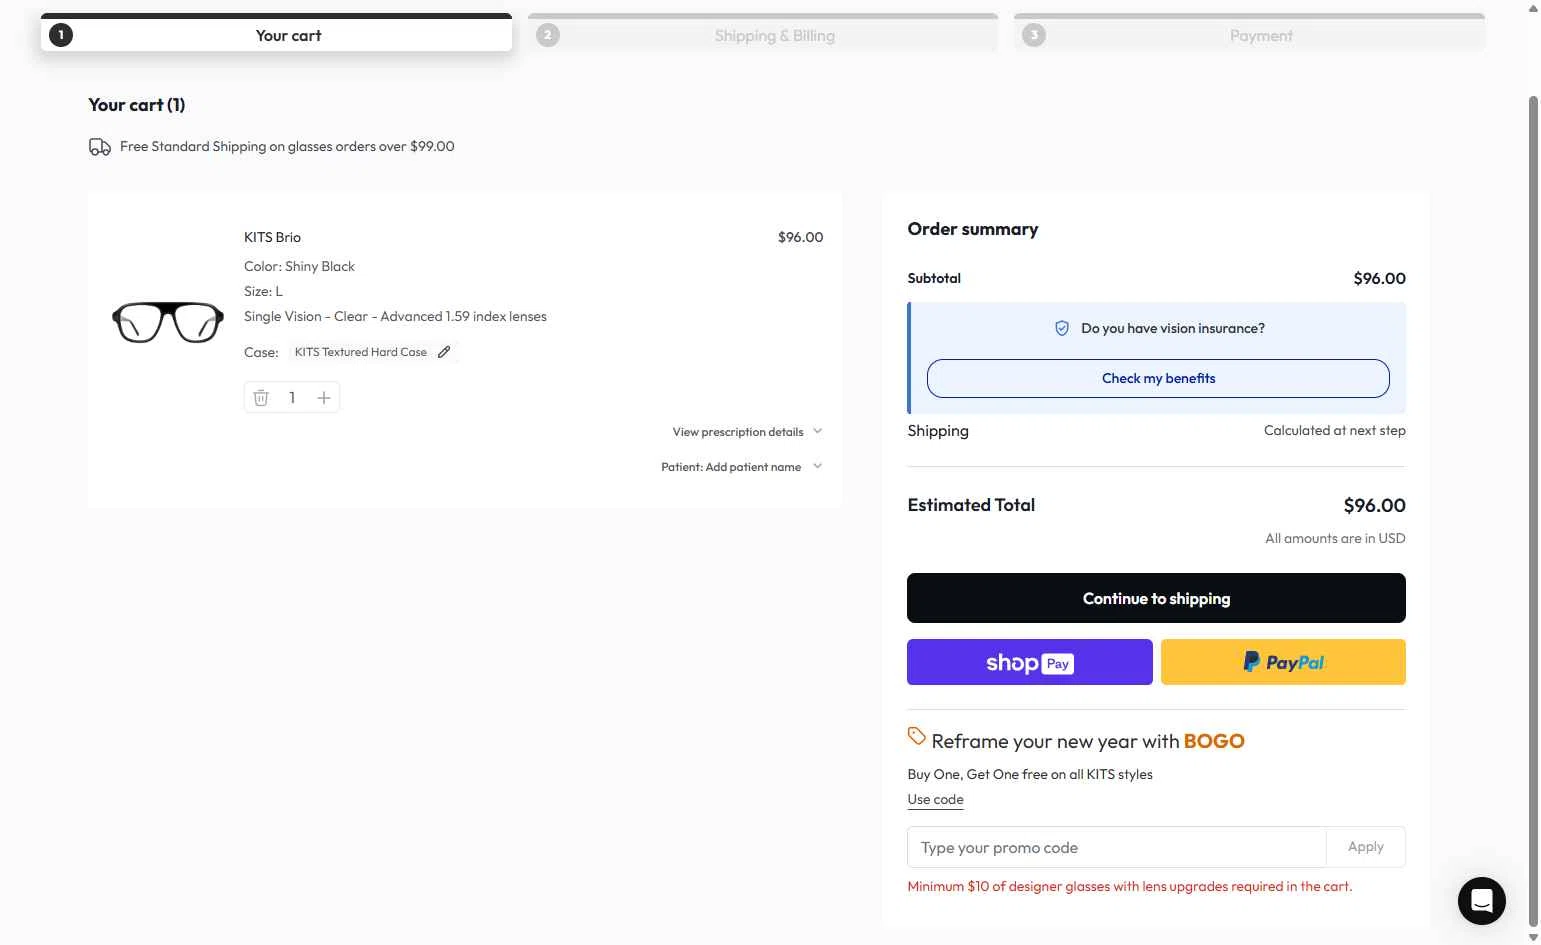The width and height of the screenshot is (1541, 945).
Task: Click the page vertical scrollbar
Action: tap(1533, 510)
